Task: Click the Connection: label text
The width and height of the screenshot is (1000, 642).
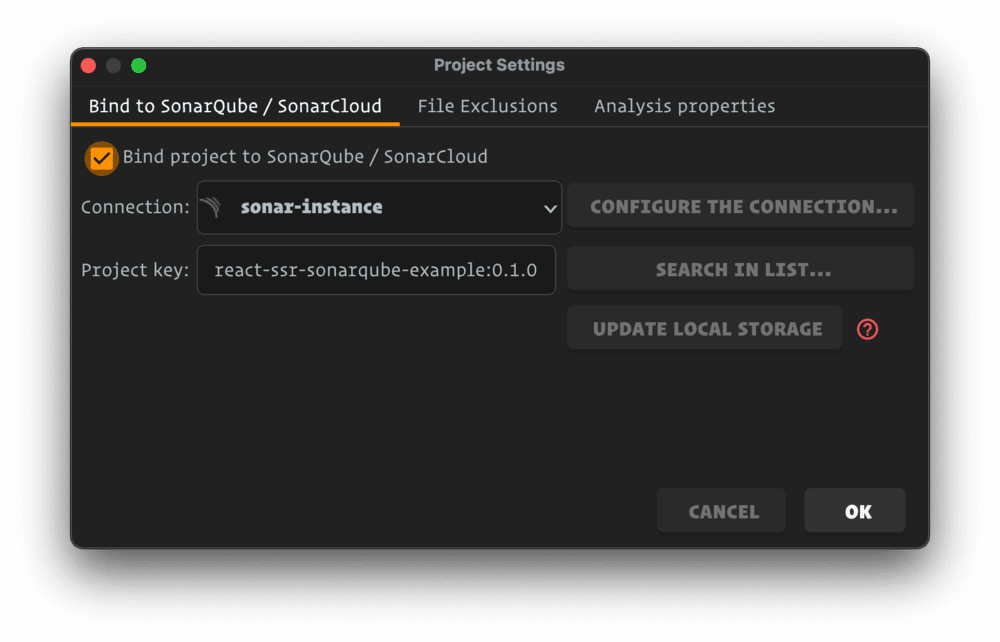Action: 135,207
